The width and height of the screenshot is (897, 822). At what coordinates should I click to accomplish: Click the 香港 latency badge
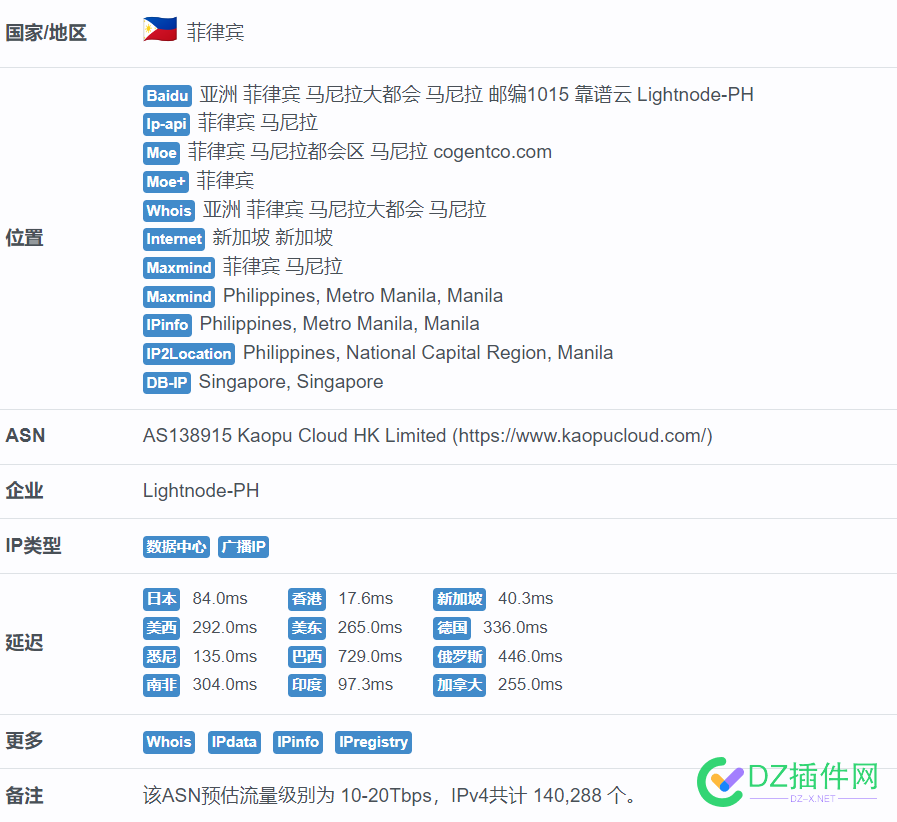[307, 599]
